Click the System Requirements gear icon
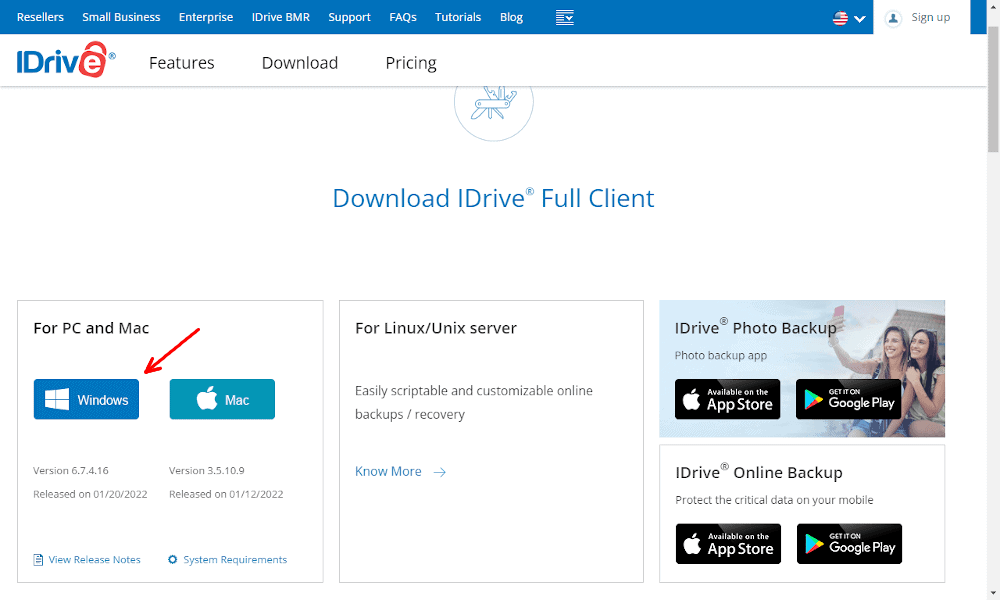This screenshot has height=600, width=1000. pos(173,560)
